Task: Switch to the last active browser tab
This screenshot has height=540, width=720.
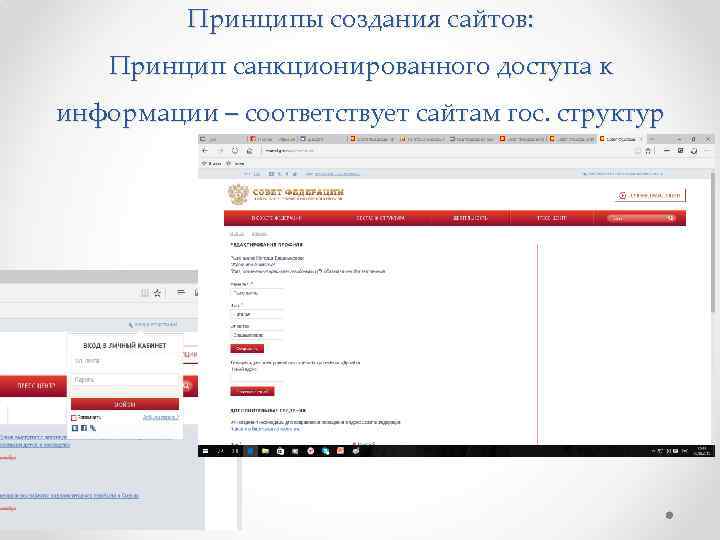Action: pos(620,139)
